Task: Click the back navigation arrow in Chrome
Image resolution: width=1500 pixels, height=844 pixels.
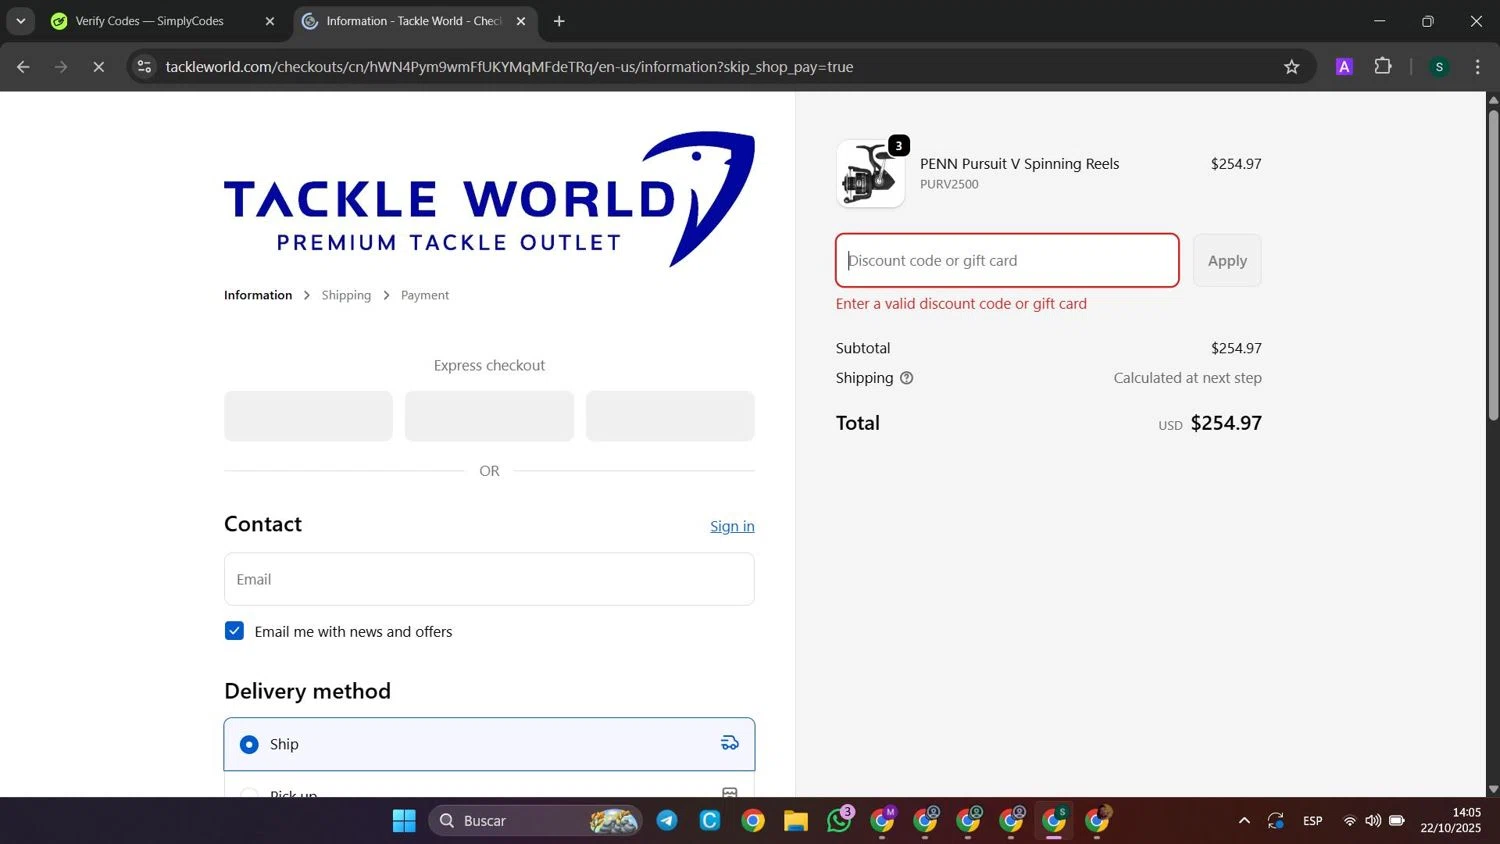Action: (23, 67)
